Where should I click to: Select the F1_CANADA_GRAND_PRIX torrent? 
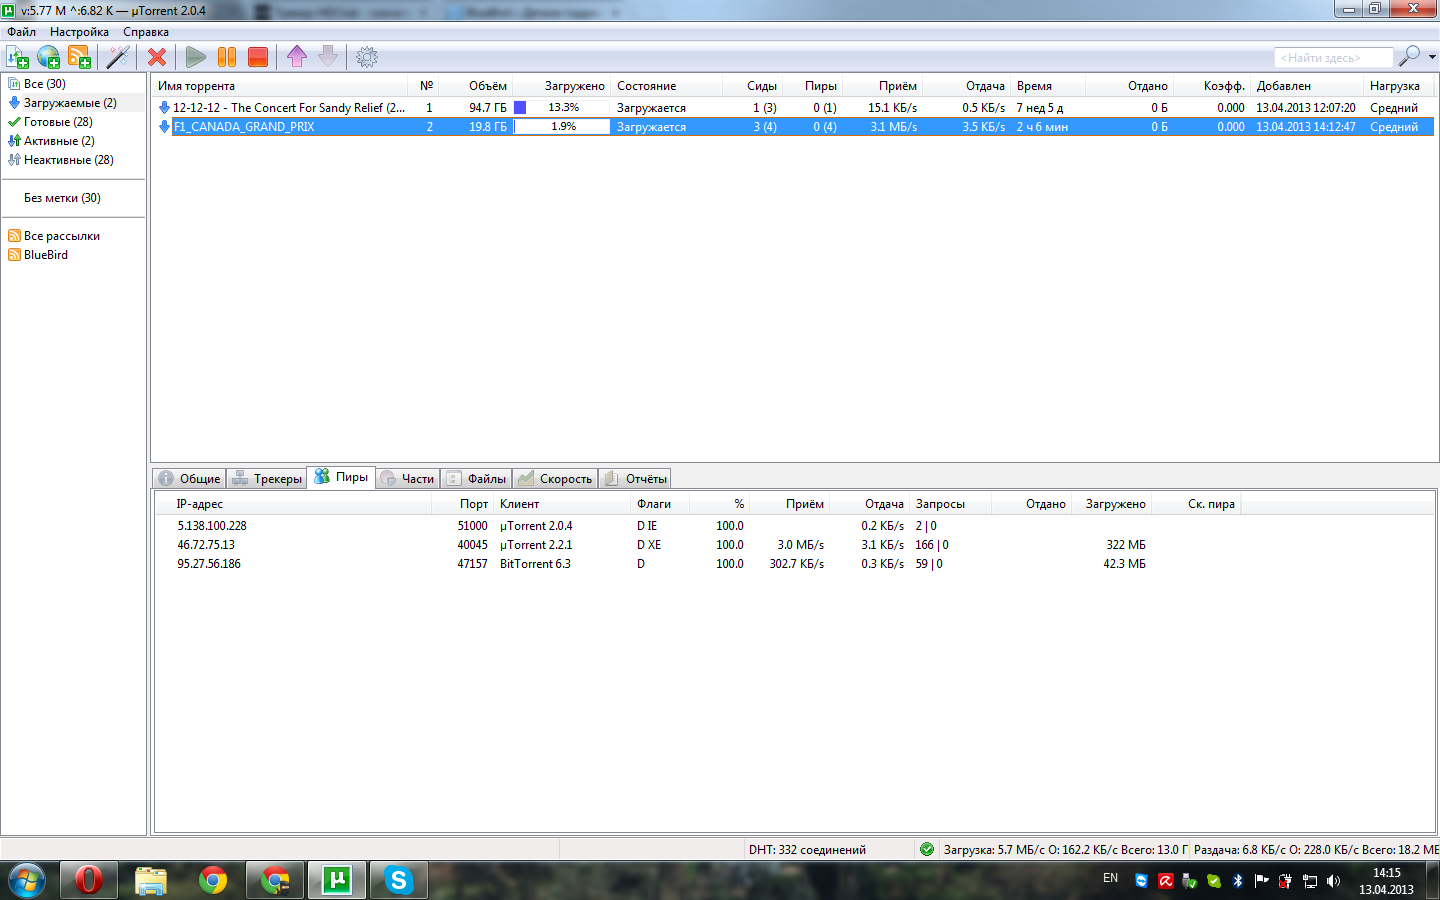793,127
